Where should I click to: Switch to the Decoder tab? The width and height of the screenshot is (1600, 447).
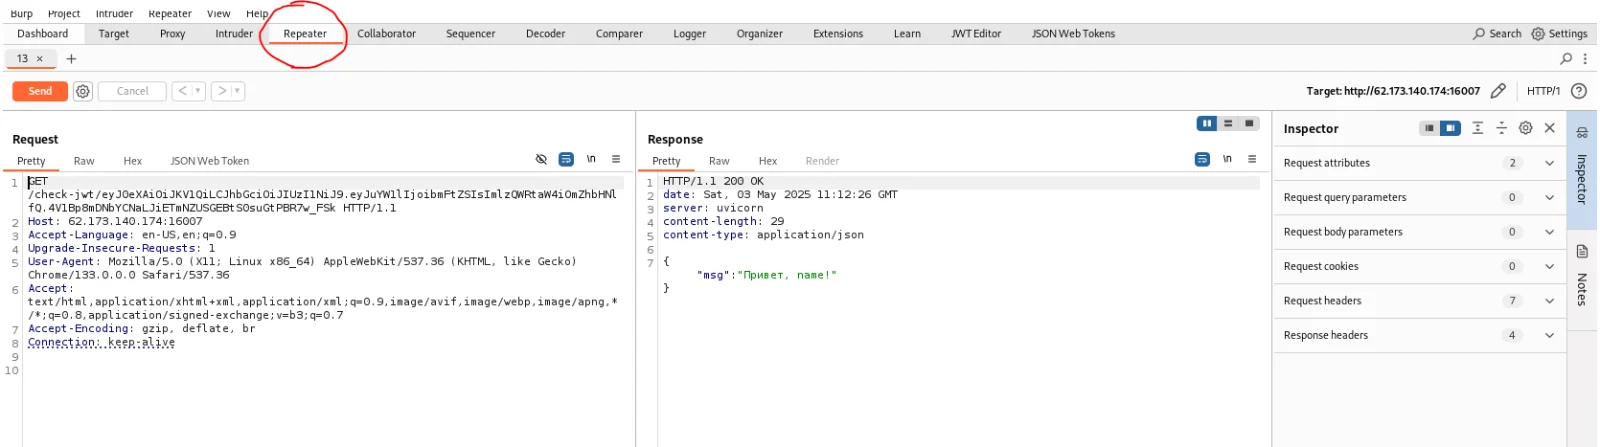(545, 34)
